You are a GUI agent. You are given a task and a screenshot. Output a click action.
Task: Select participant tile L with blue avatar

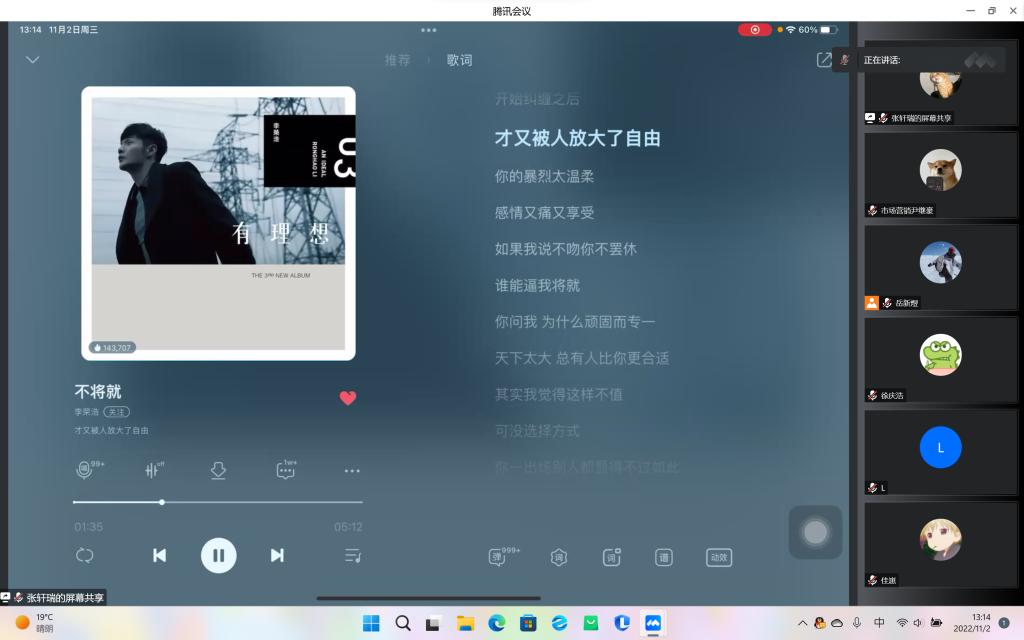(940, 453)
